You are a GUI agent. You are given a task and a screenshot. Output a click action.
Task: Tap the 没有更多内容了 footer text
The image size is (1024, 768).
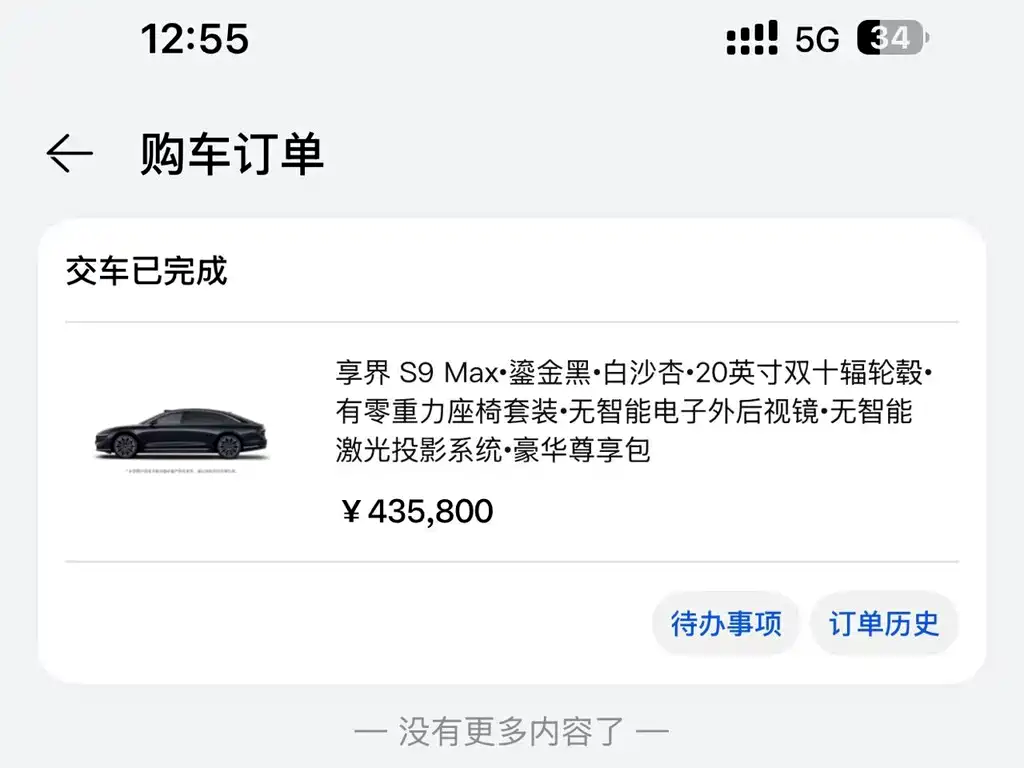coord(511,731)
